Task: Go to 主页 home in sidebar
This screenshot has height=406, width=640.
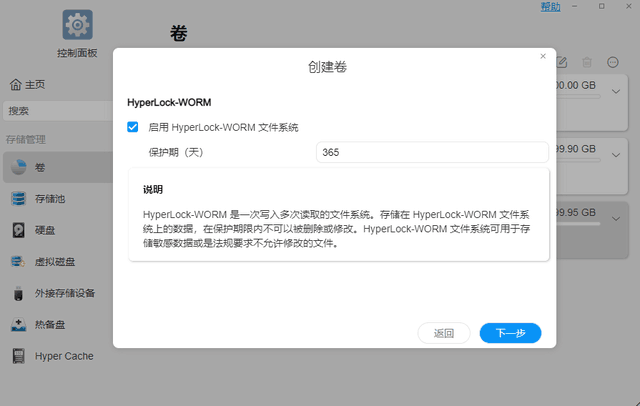Action: pos(27,84)
